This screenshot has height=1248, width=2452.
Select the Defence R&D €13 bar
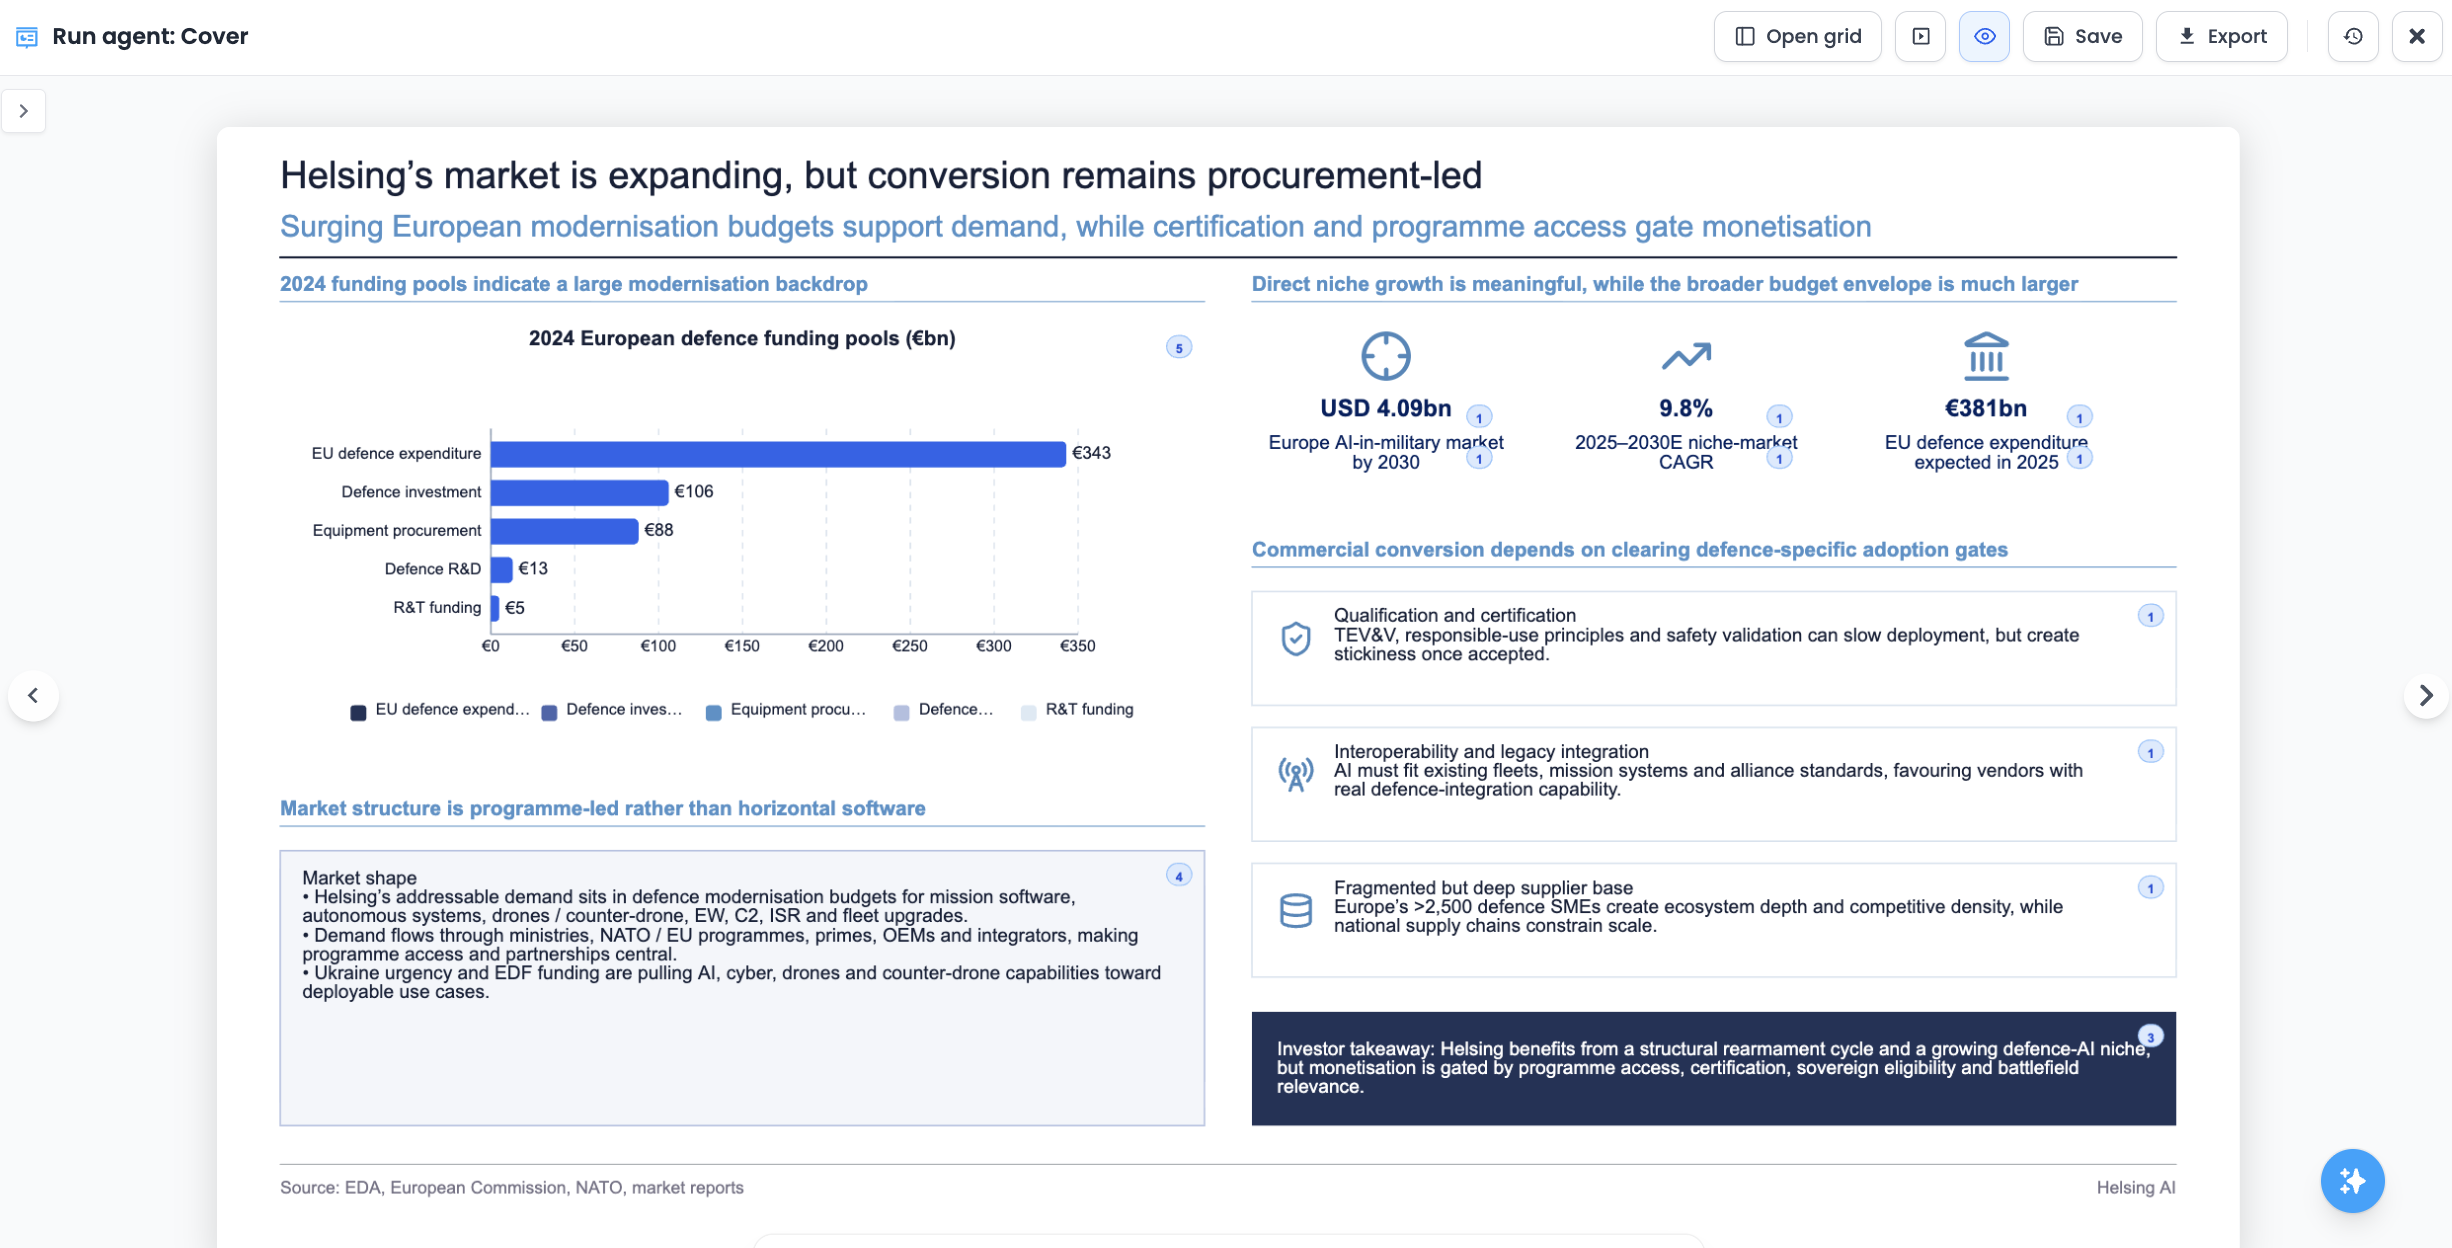(502, 569)
